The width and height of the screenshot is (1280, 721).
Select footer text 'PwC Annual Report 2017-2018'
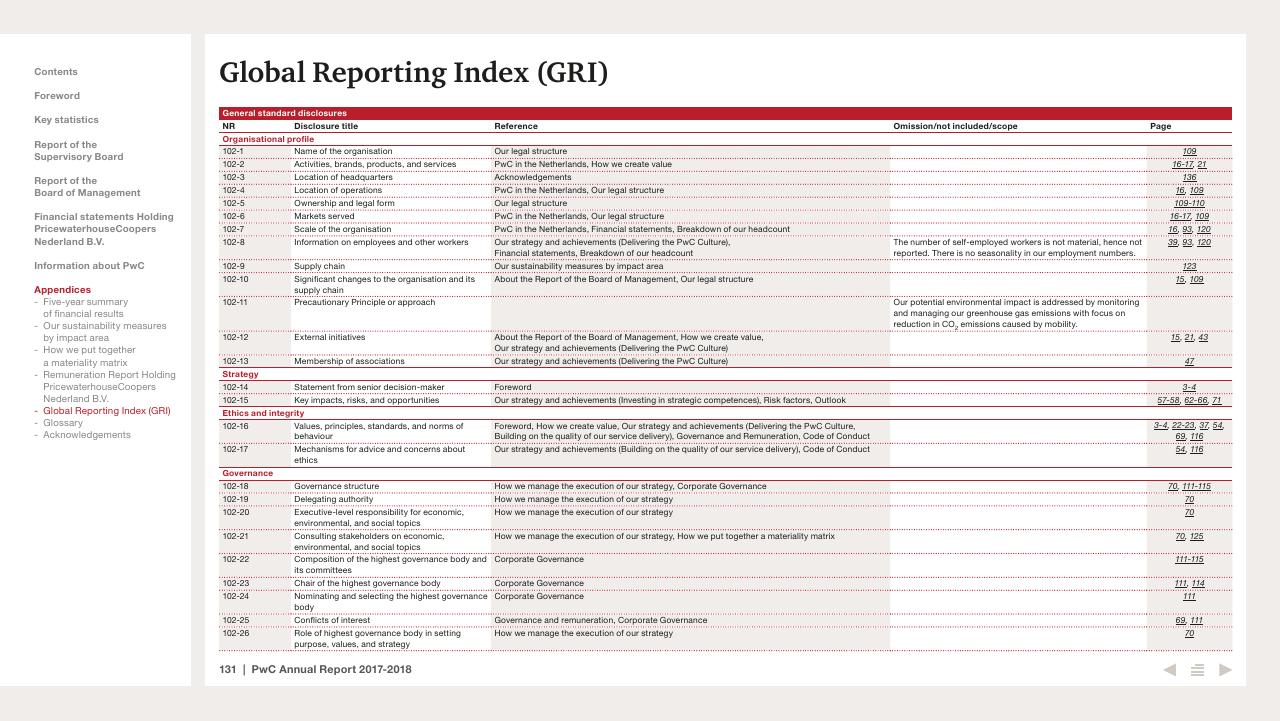[x=331, y=670]
